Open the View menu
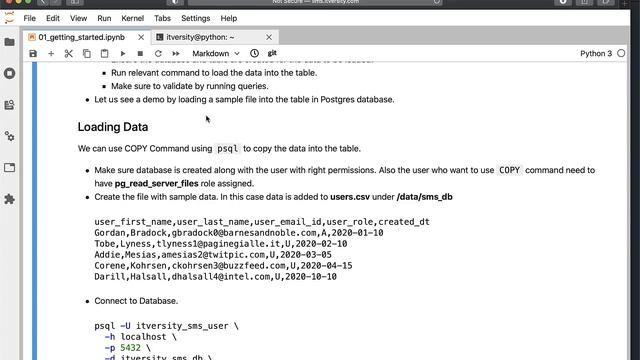This screenshot has height=360, width=640. 78,18
